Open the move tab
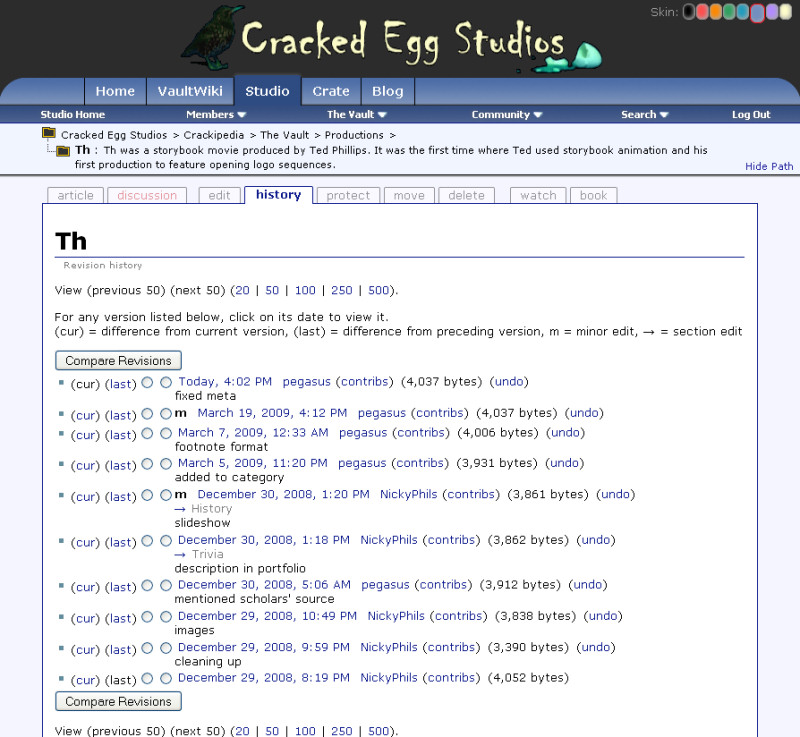800x737 pixels. [409, 195]
